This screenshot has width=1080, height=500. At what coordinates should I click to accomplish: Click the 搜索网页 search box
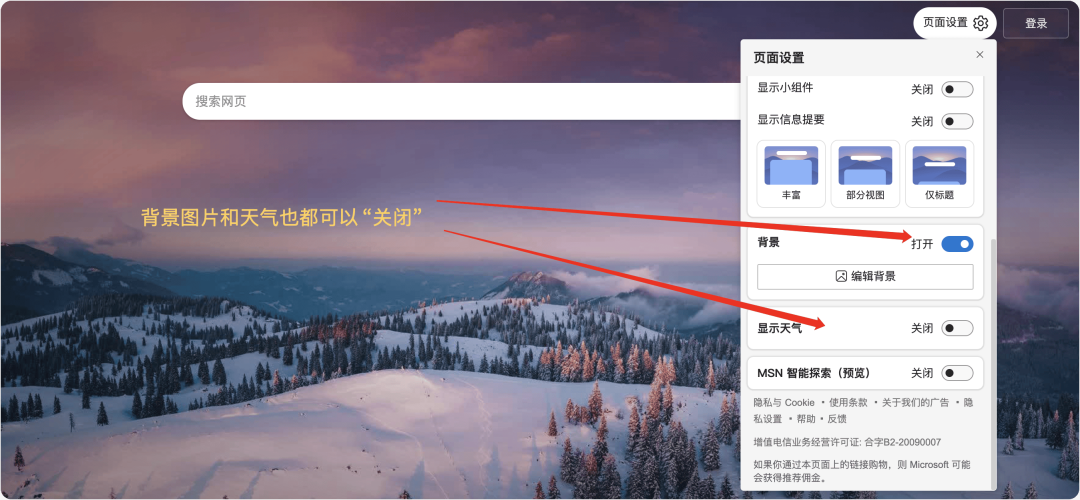(x=461, y=102)
